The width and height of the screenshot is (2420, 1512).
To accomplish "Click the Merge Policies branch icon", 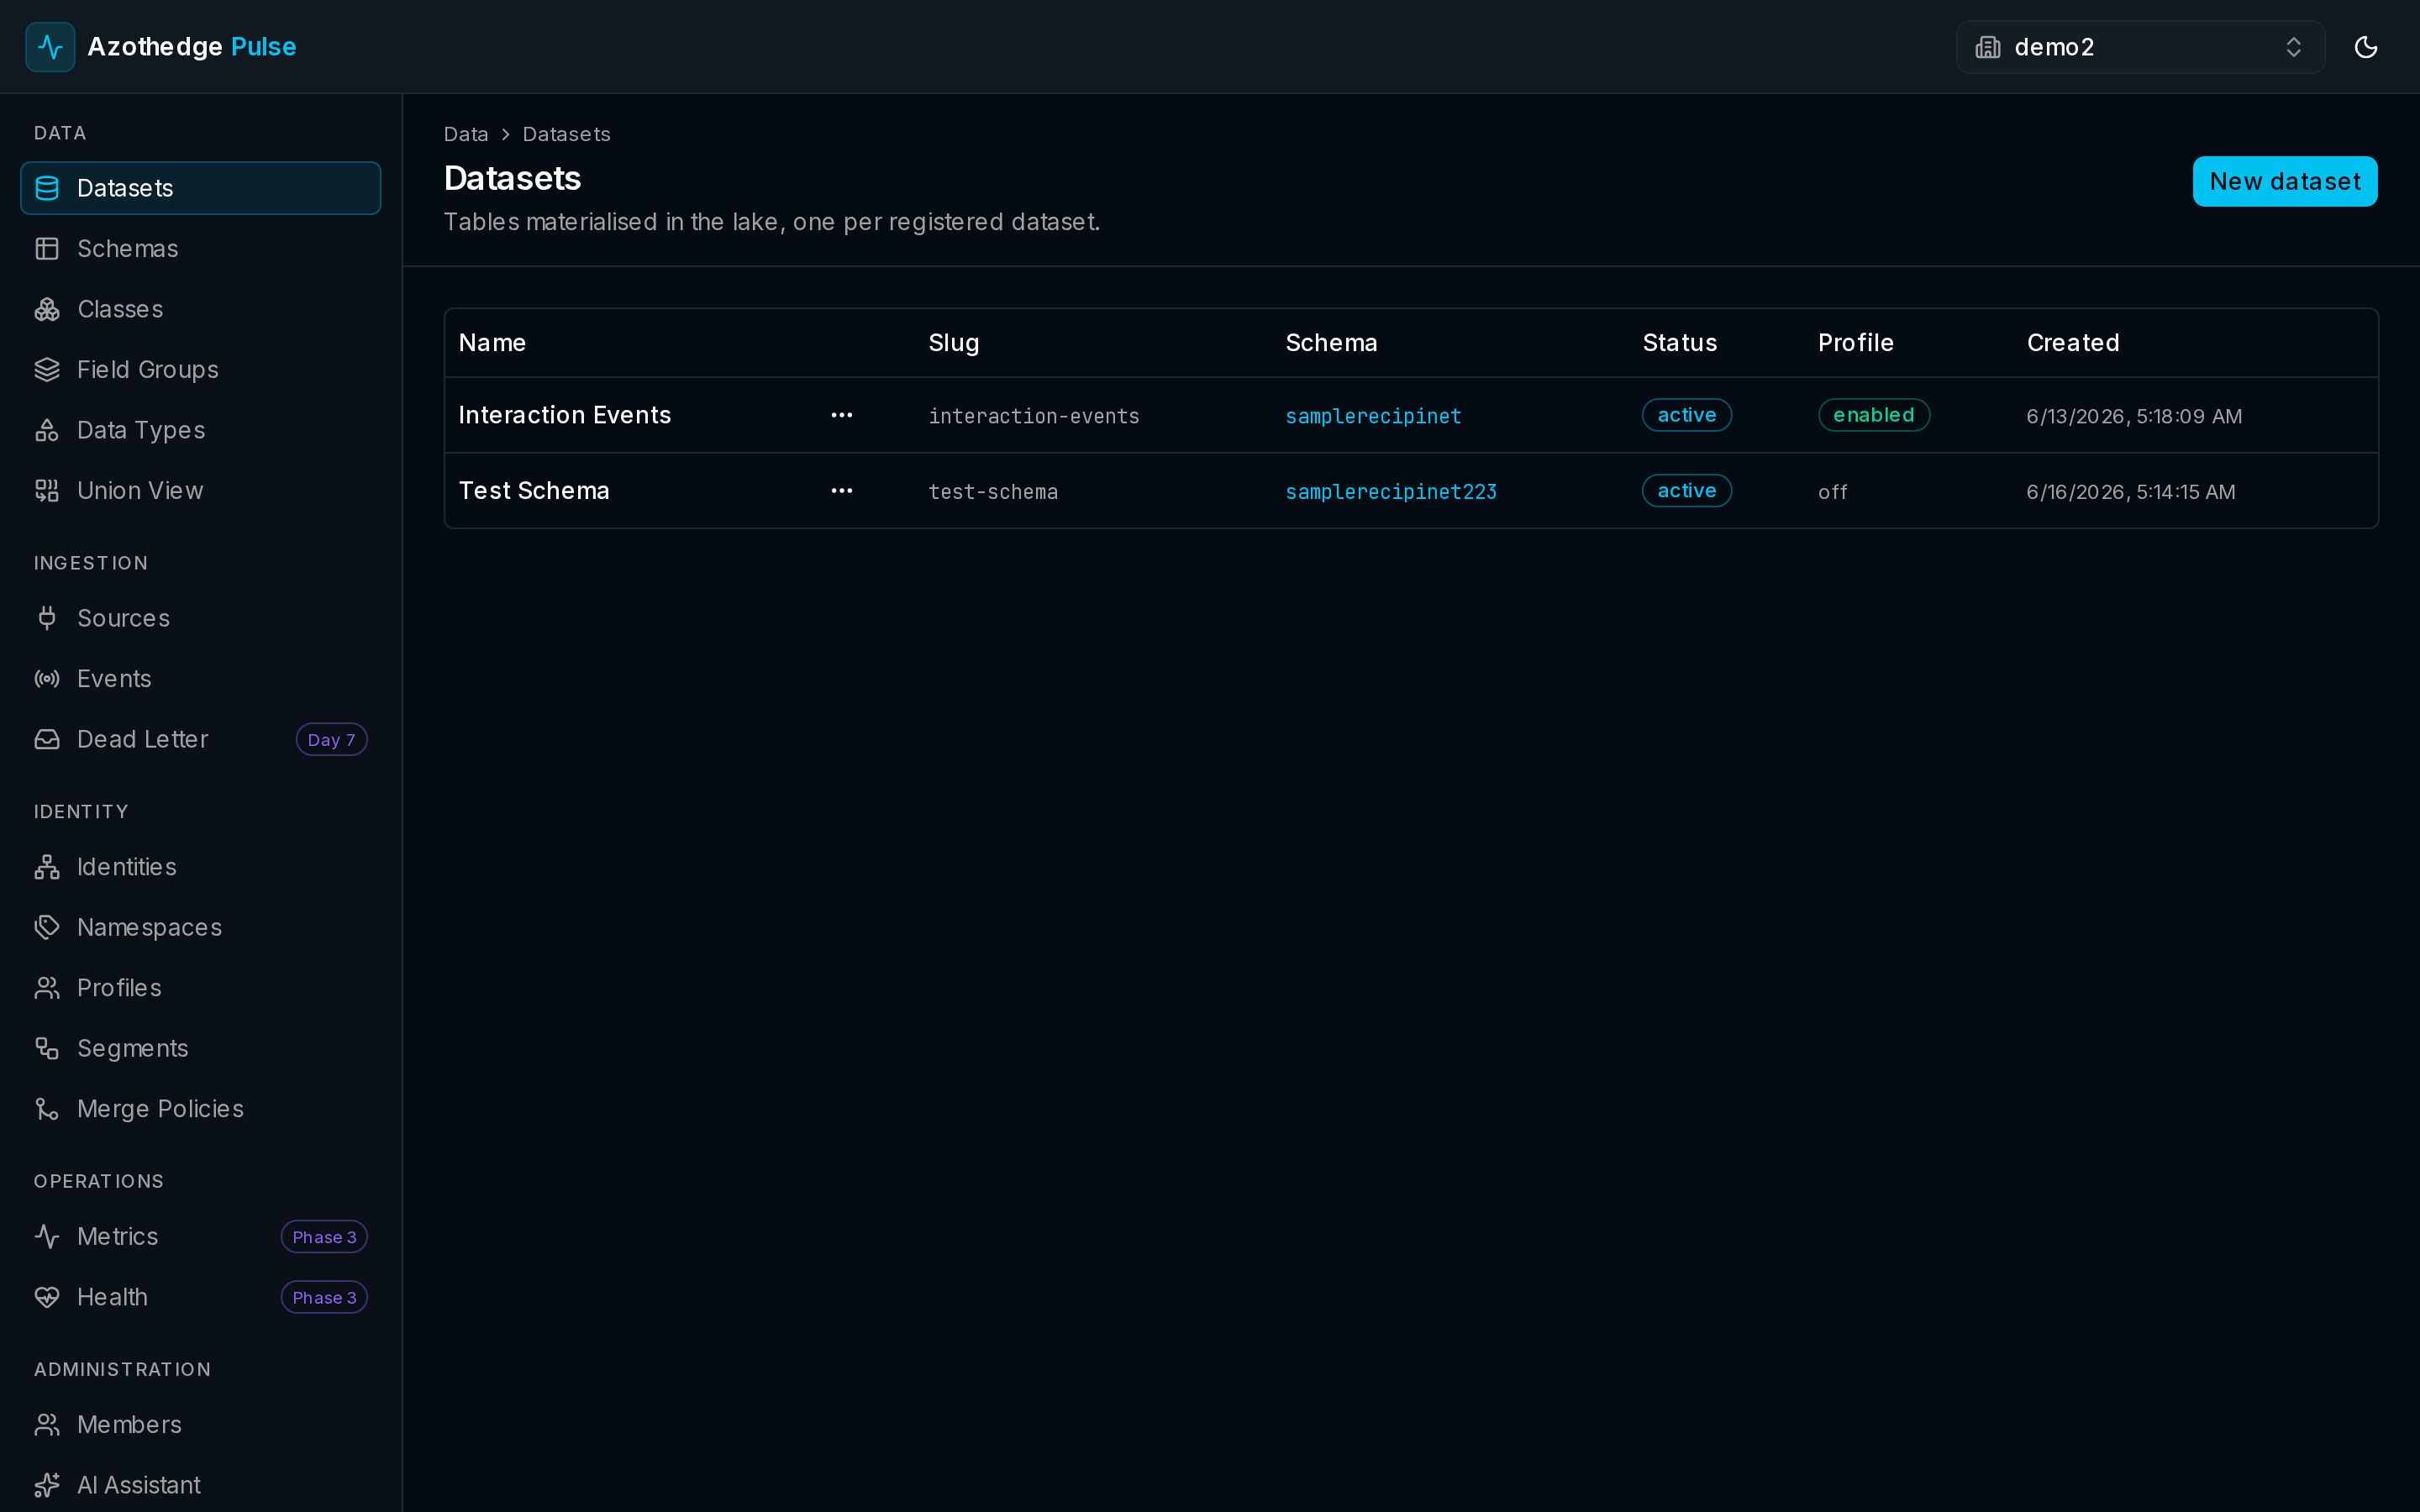I will click(x=47, y=1109).
